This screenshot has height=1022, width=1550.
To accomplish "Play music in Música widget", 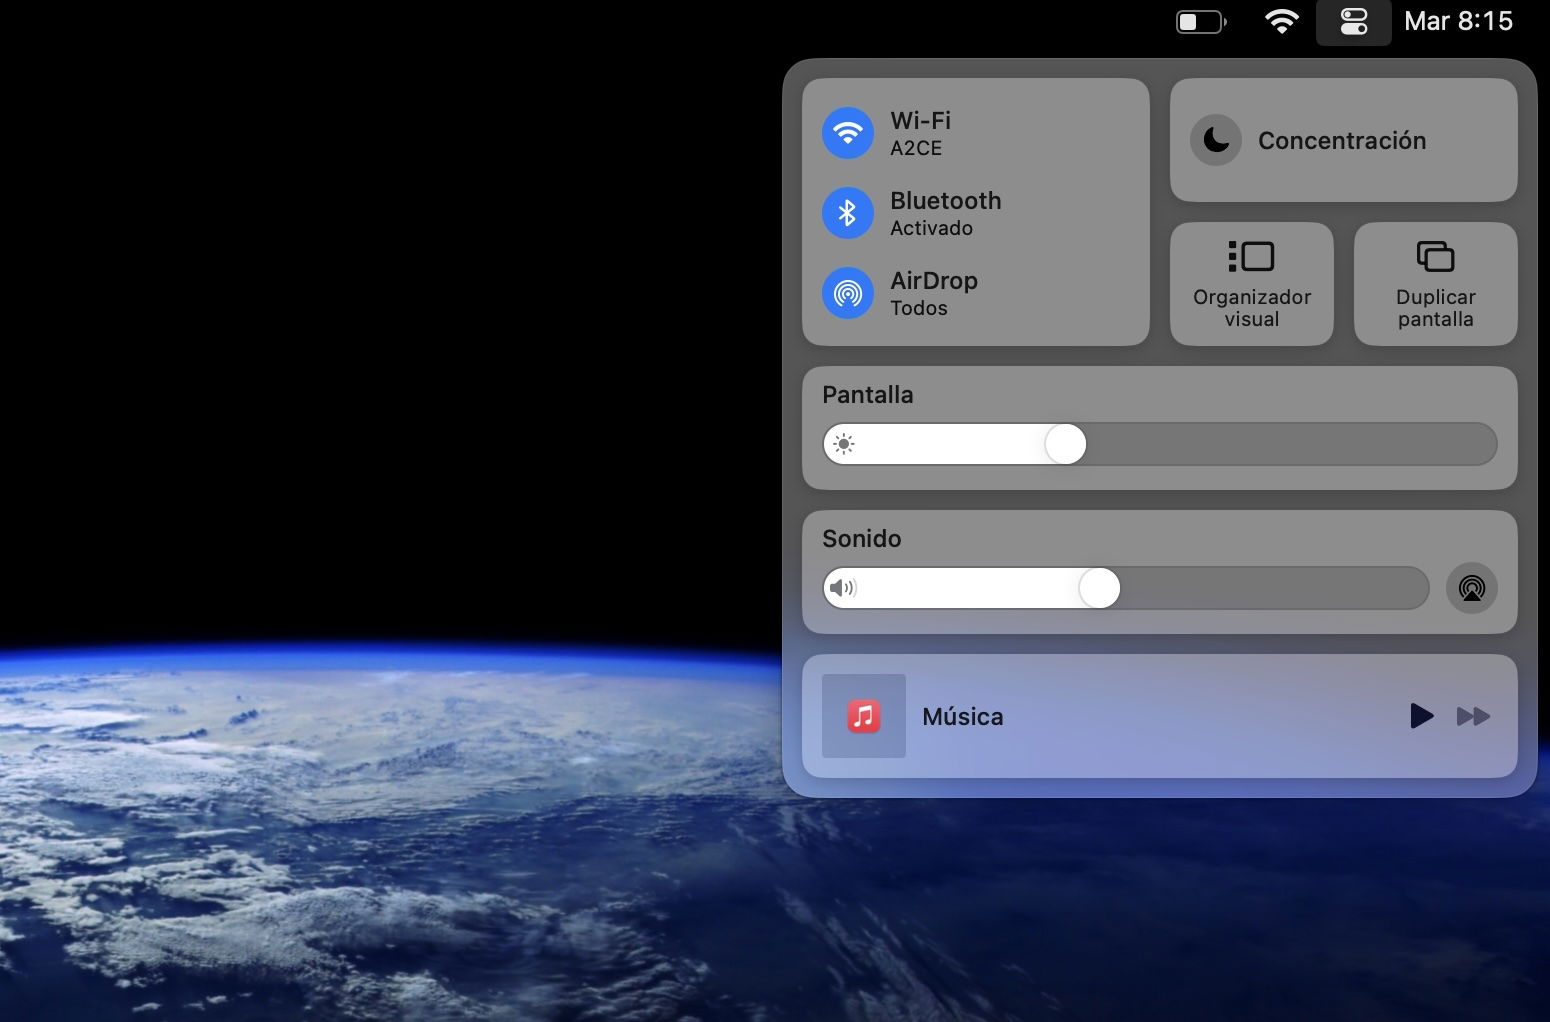I will coord(1421,716).
